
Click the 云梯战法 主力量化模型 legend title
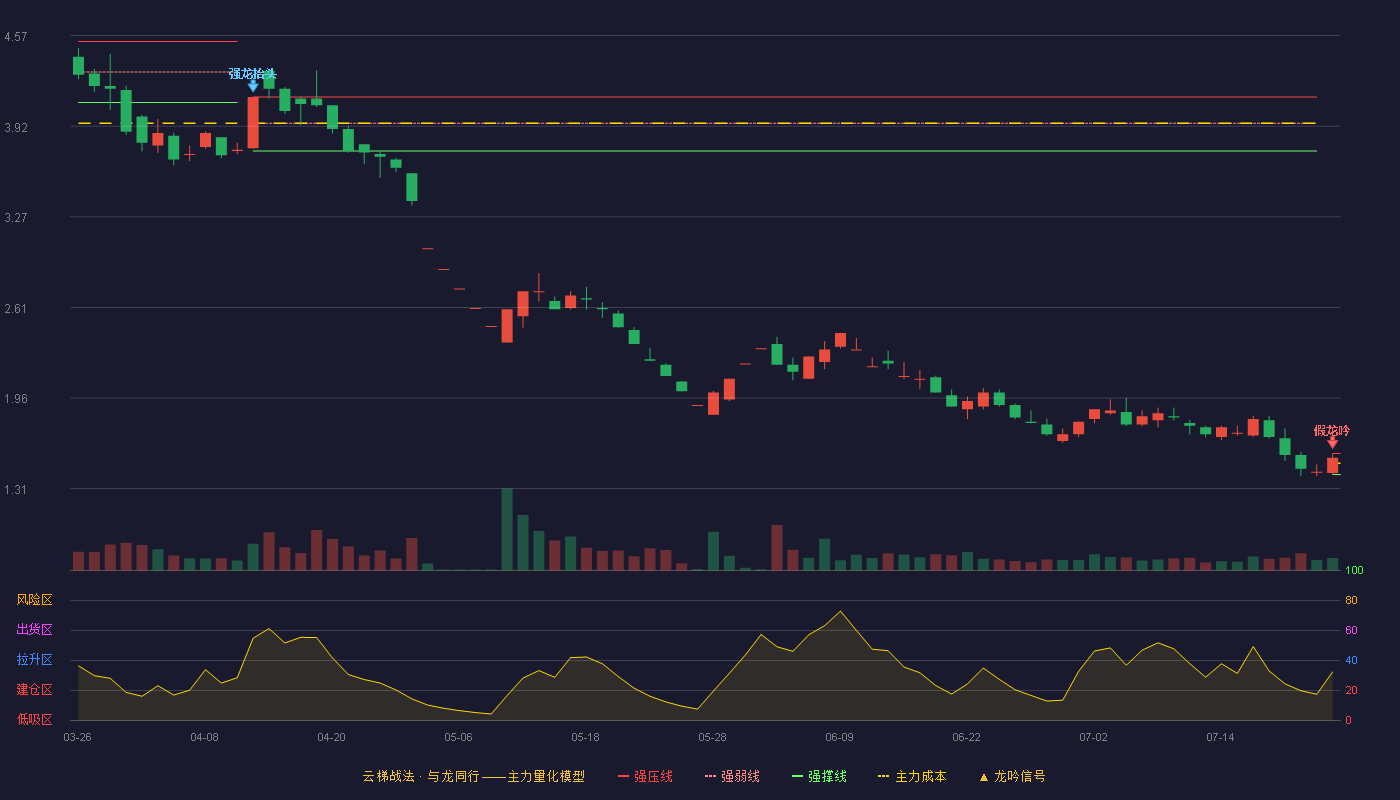point(473,776)
